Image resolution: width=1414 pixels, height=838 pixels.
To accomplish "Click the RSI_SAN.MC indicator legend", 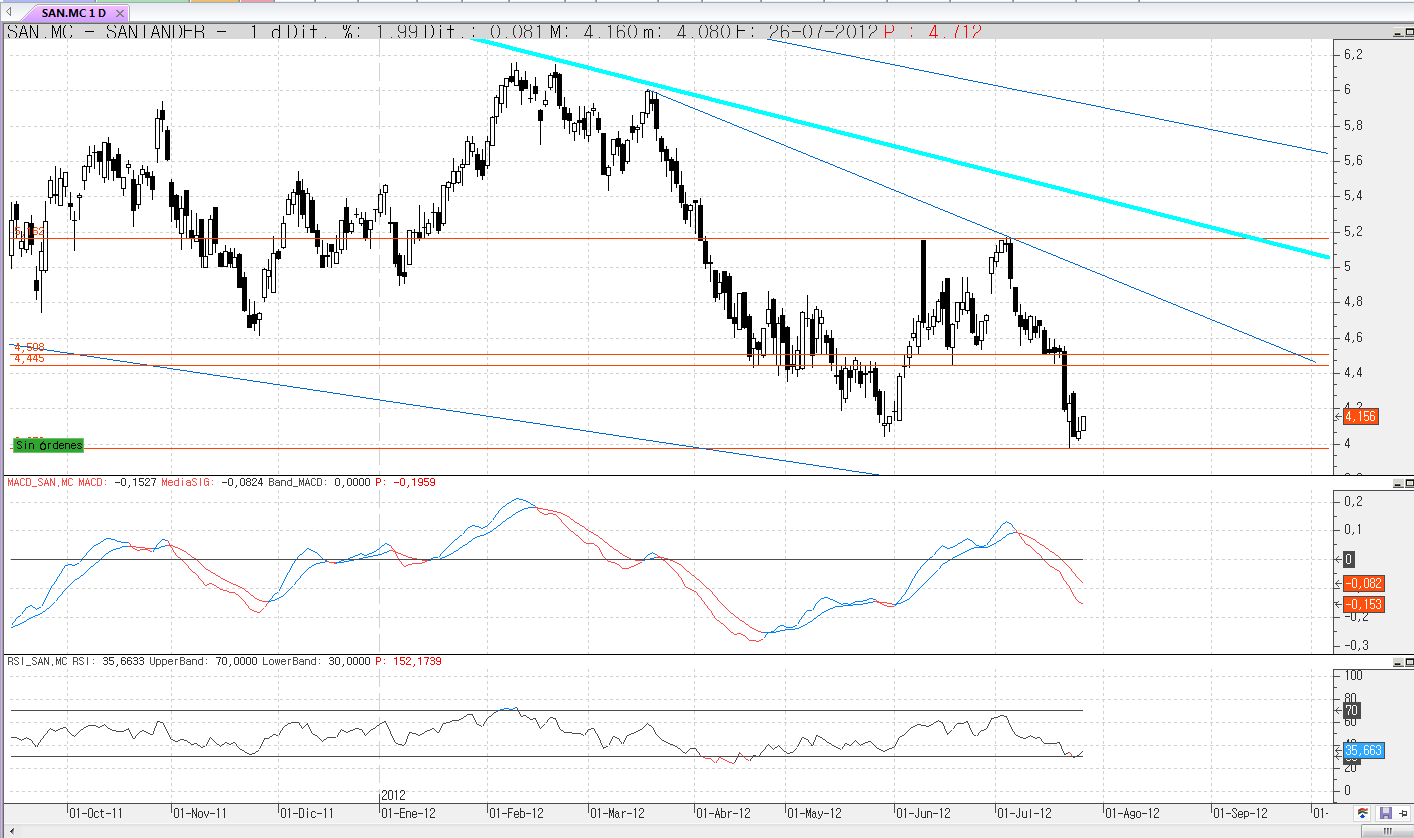I will click(x=224, y=662).
